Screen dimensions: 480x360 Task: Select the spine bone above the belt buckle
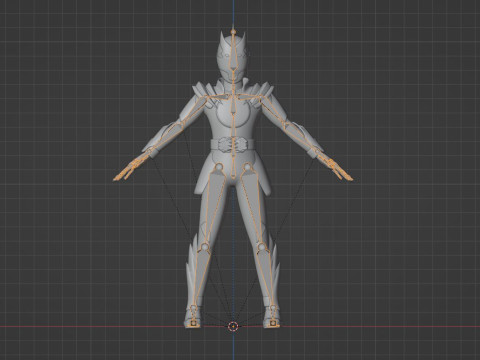[233, 126]
